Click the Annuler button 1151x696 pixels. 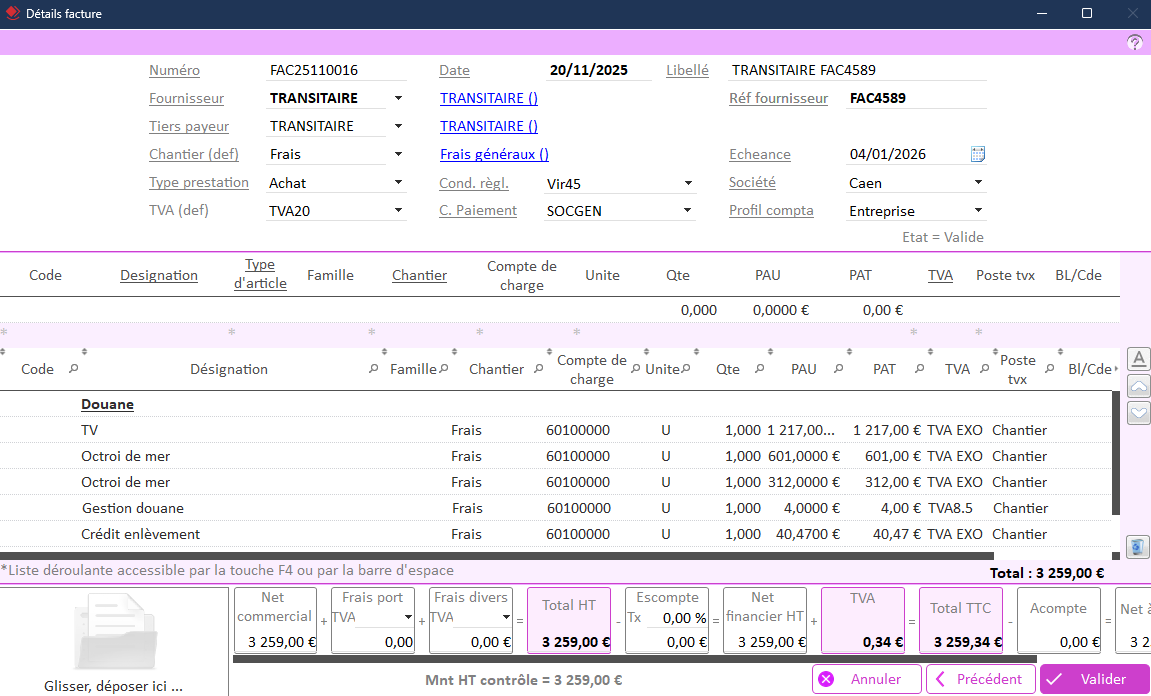866,679
